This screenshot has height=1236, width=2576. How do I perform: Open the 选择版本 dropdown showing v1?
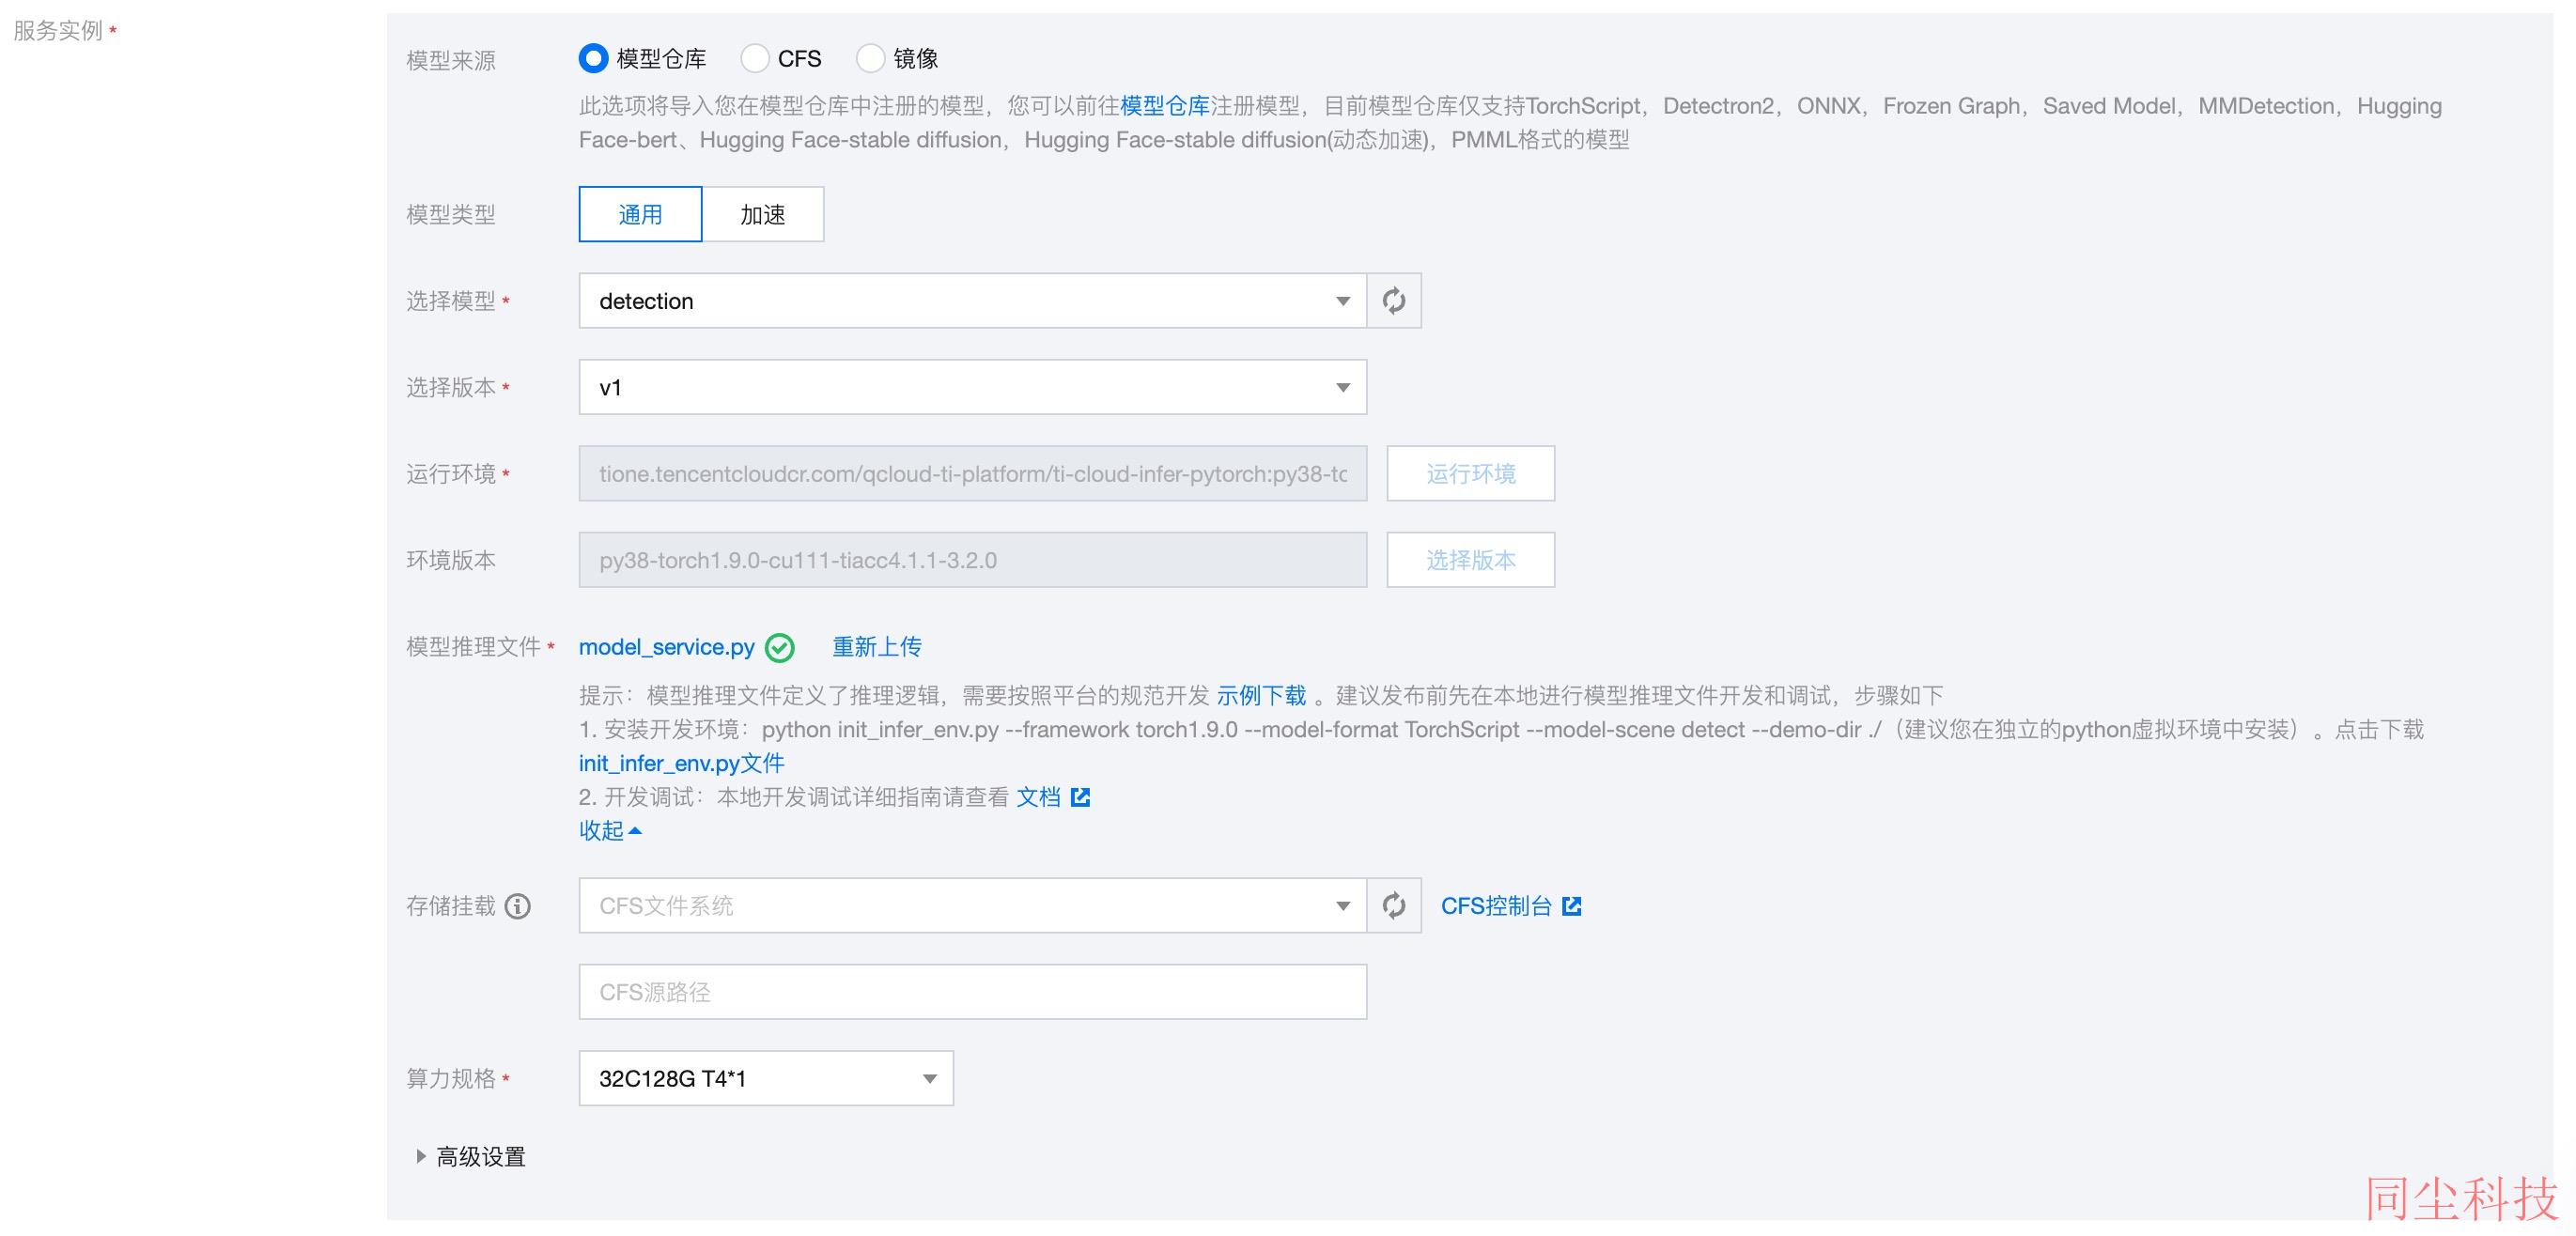[x=973, y=387]
